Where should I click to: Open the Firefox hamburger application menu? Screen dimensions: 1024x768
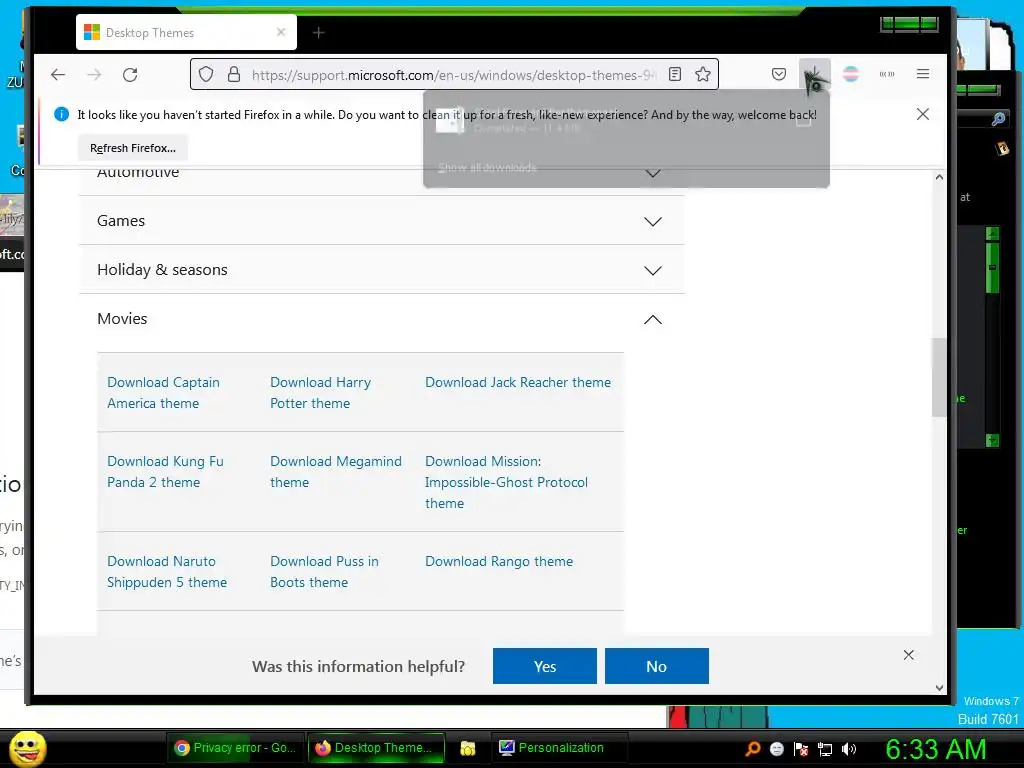(x=923, y=74)
